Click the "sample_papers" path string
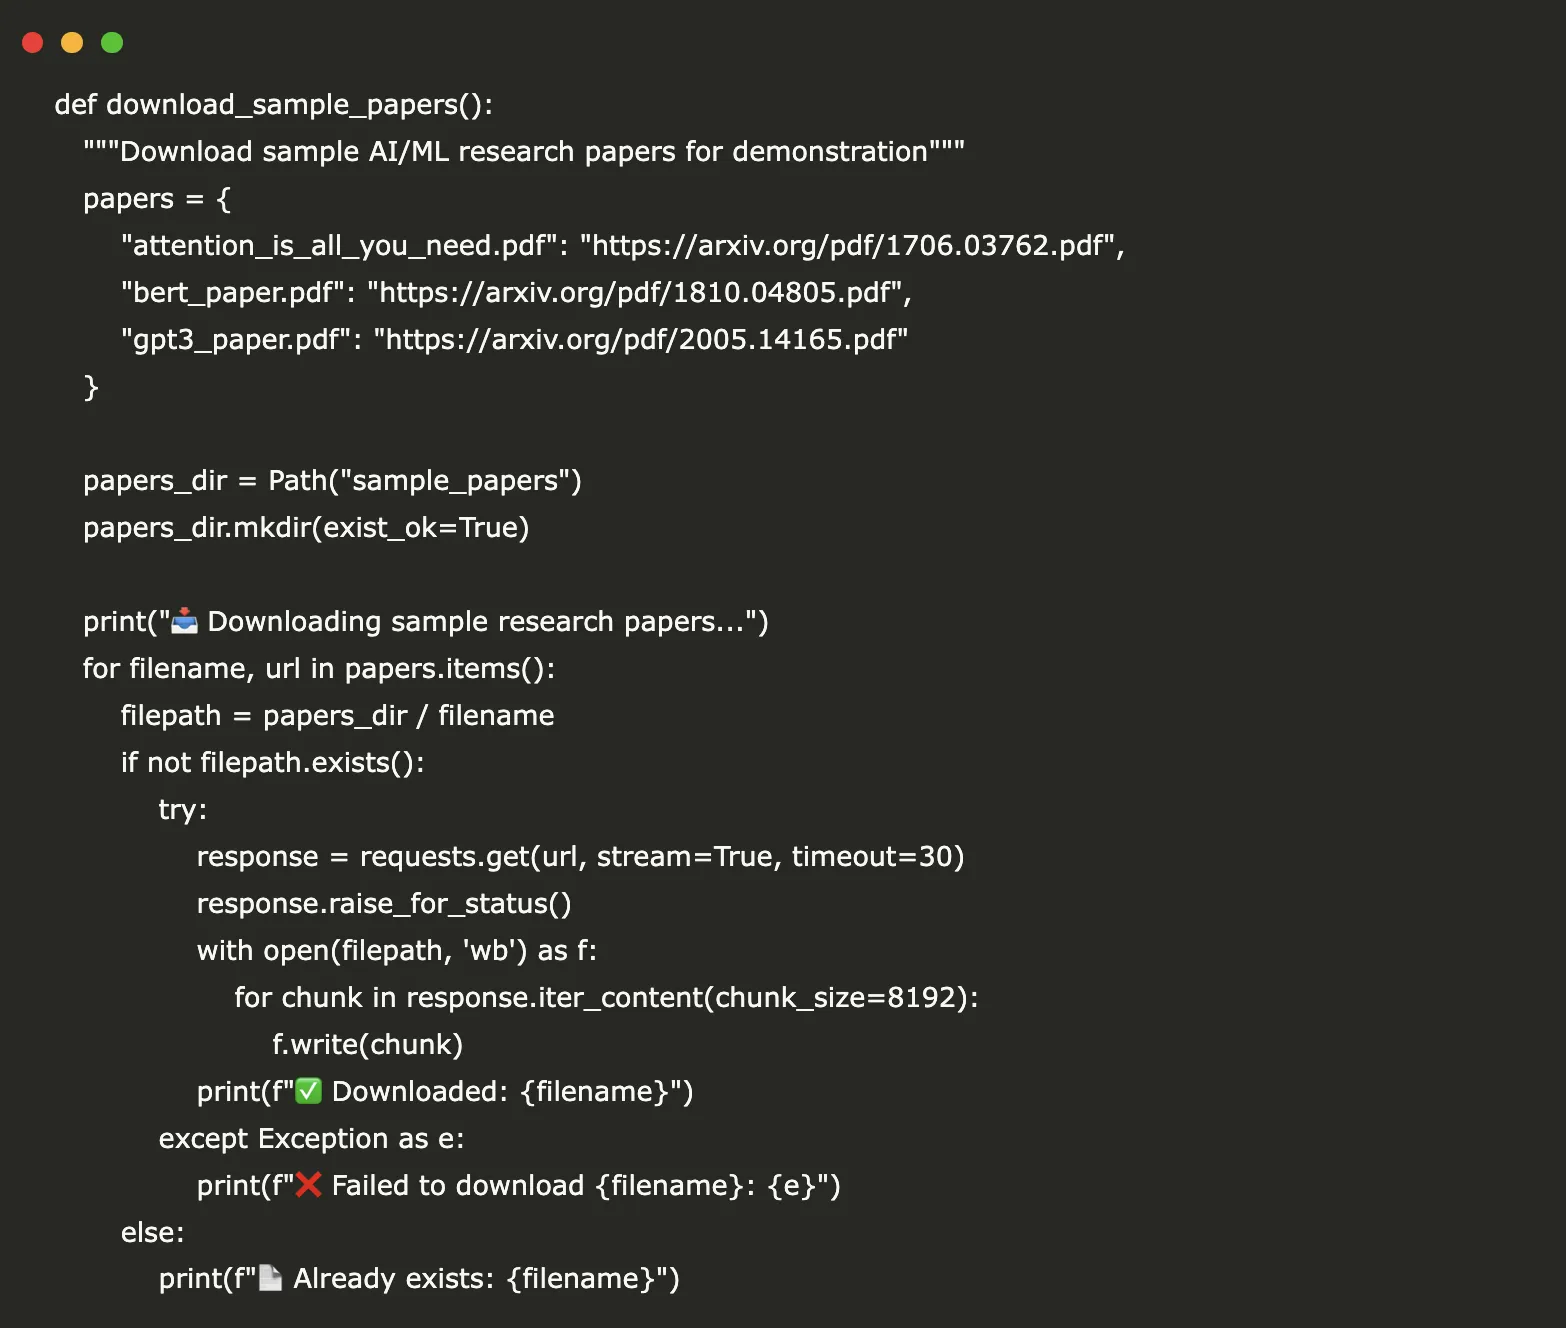Screen dimensions: 1566x1328 460,481
